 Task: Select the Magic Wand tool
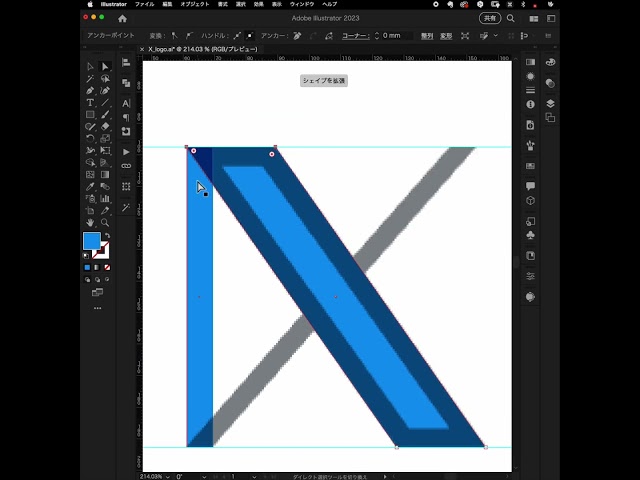[x=90, y=78]
